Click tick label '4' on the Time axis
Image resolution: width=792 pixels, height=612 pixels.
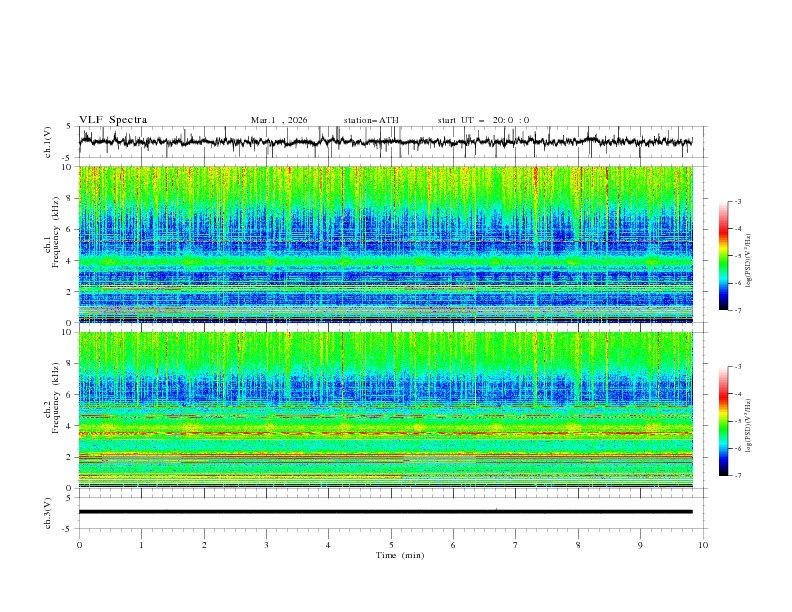tap(328, 545)
